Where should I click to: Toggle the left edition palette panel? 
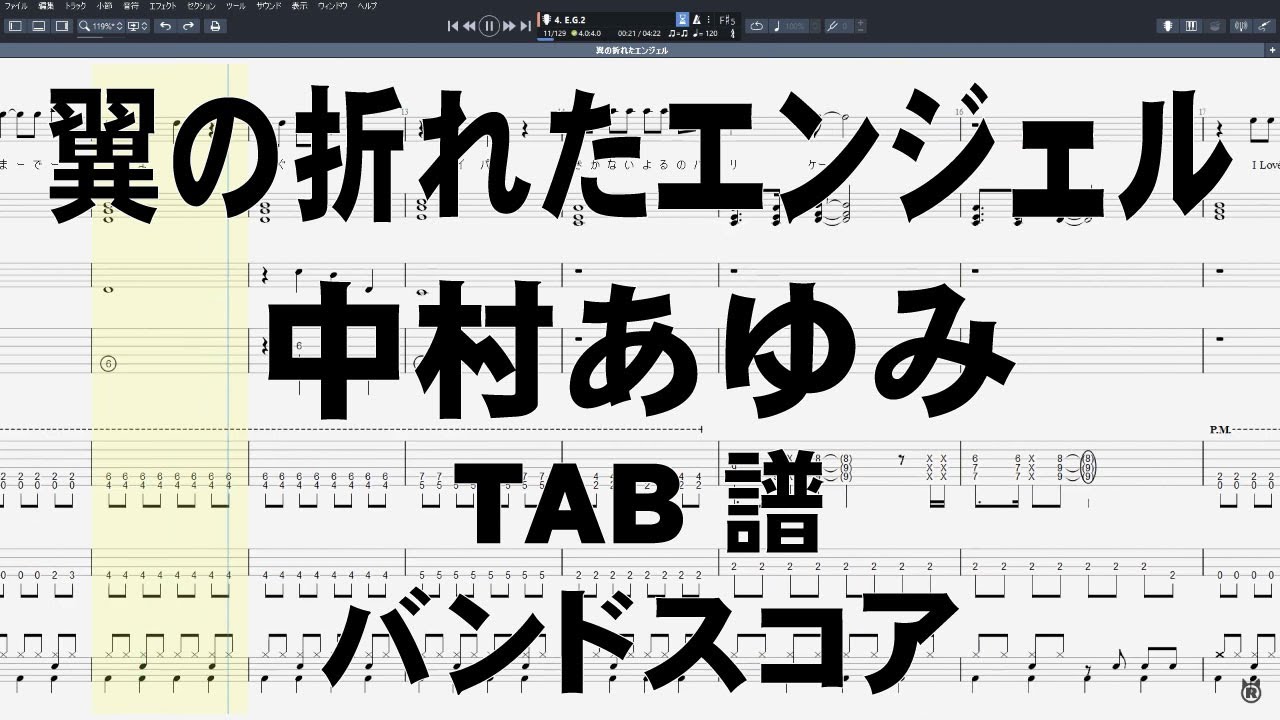pos(15,26)
